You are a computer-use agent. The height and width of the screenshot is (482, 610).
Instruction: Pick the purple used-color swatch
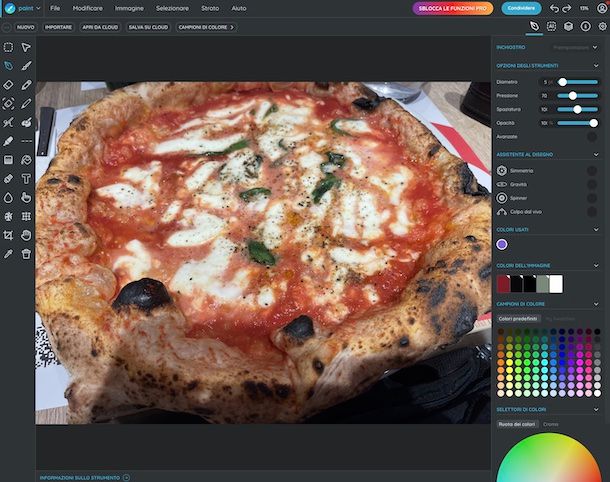coord(502,244)
